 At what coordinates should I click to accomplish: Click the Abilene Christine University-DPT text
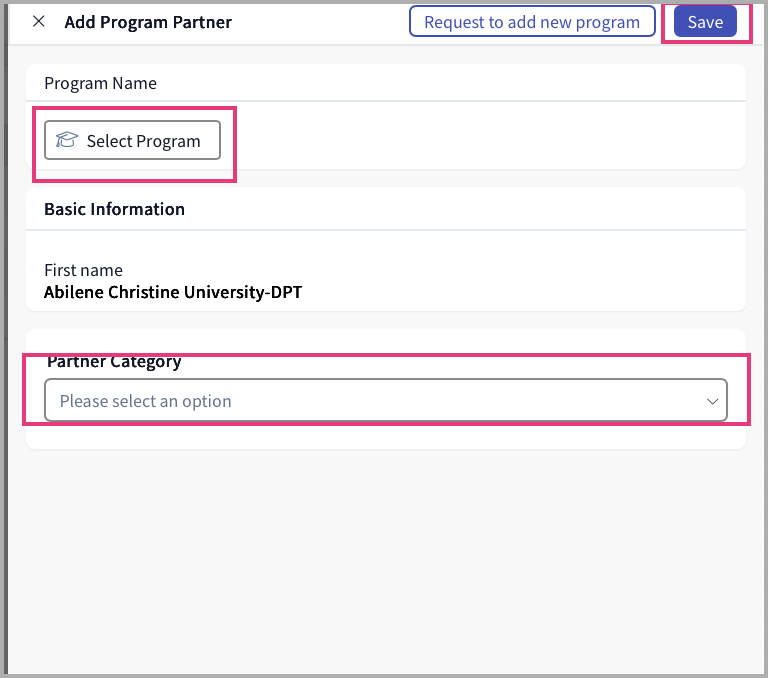173,293
